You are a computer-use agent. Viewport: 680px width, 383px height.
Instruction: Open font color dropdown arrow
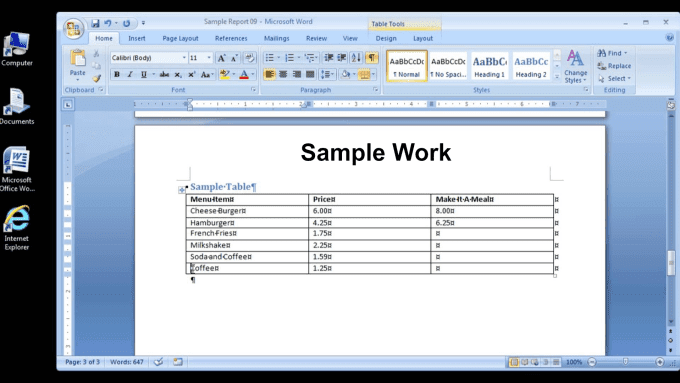tap(252, 75)
